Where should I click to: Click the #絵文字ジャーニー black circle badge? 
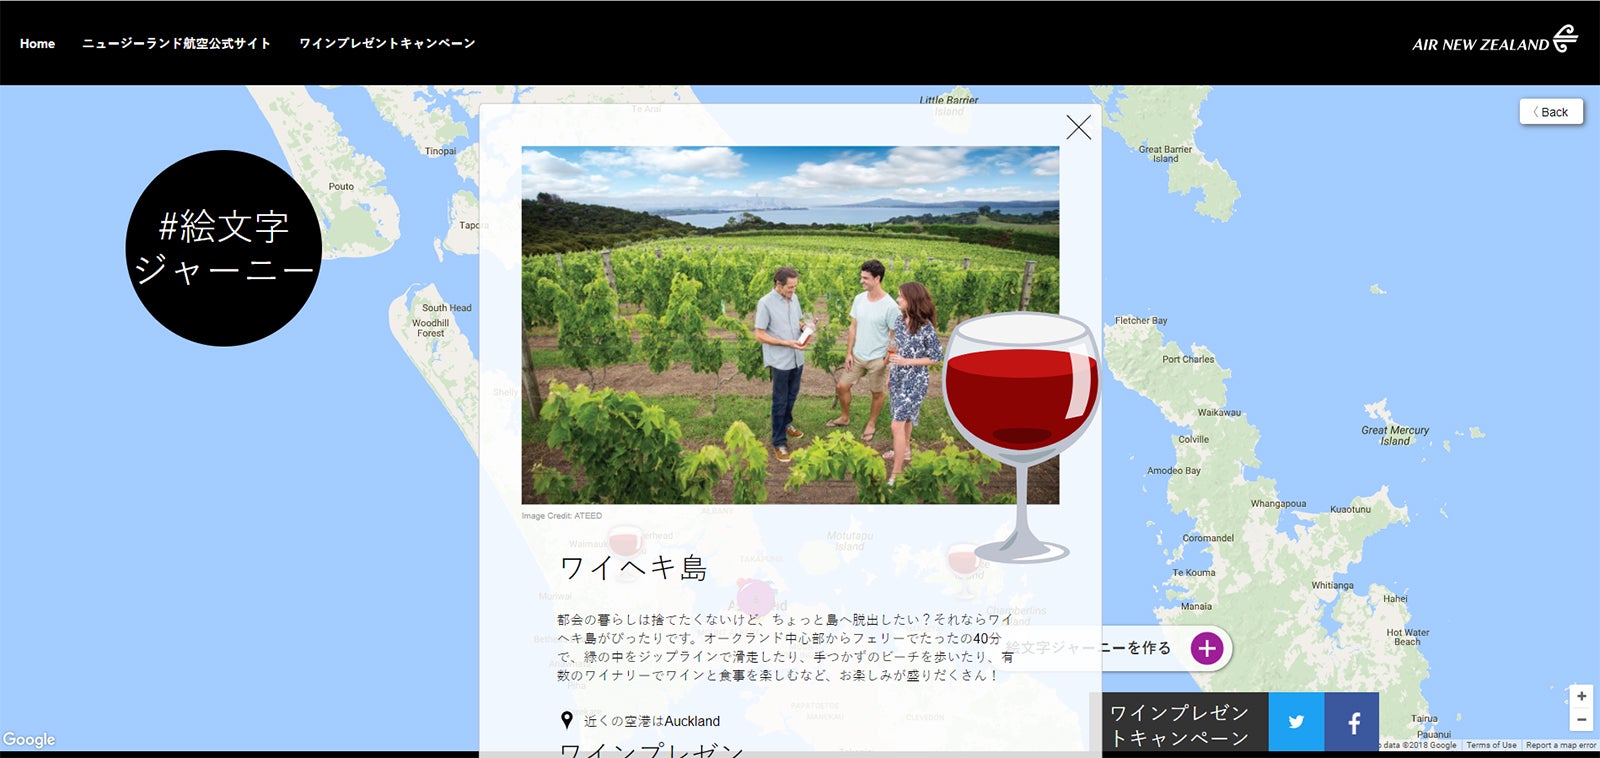pos(224,248)
